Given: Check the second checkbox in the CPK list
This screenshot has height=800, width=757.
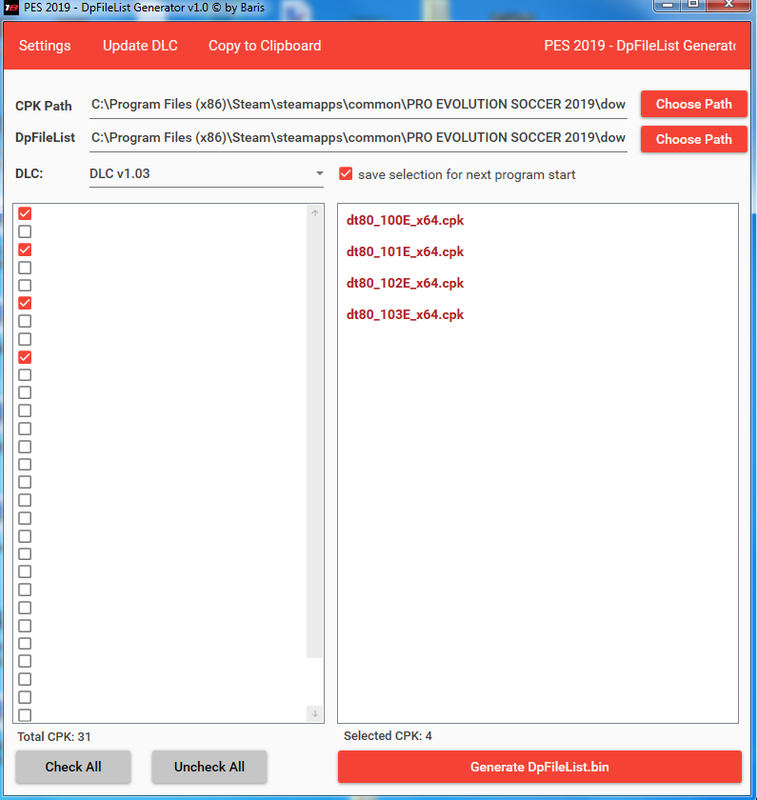Looking at the screenshot, I should click(x=24, y=232).
